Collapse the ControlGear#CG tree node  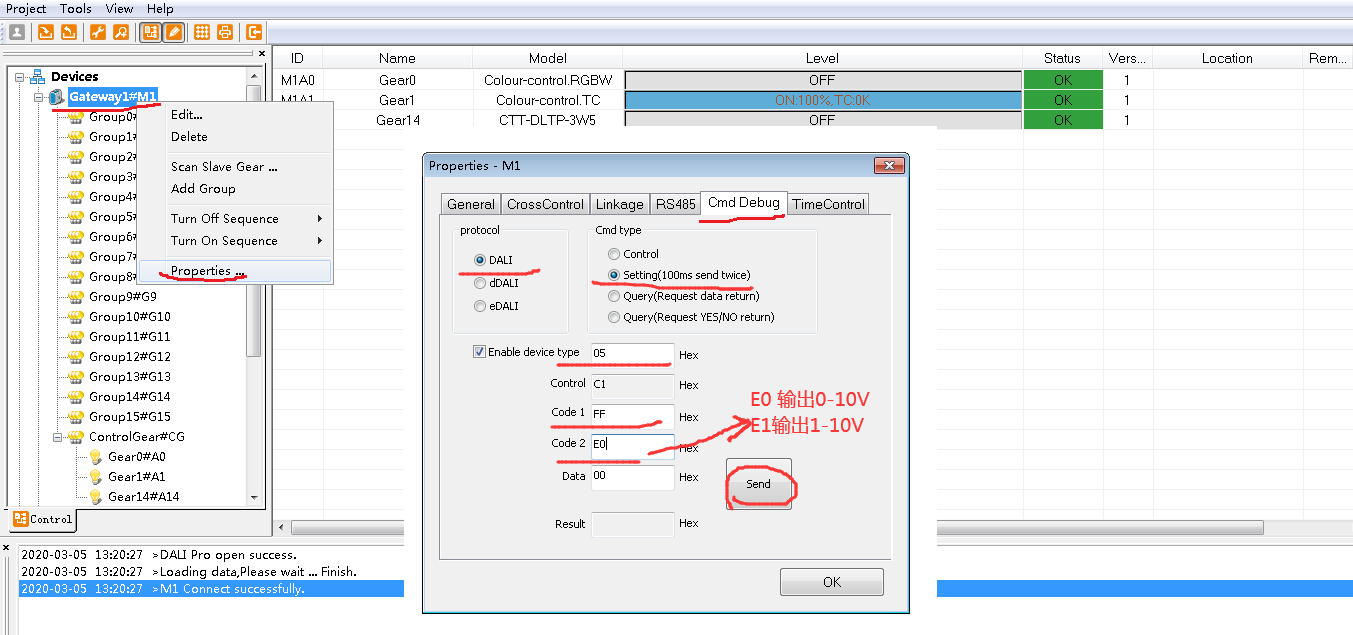coord(59,437)
